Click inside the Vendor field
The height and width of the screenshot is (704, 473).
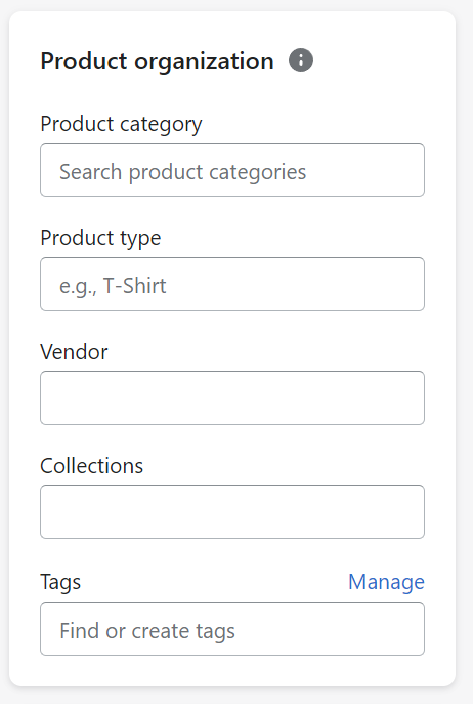(x=232, y=398)
